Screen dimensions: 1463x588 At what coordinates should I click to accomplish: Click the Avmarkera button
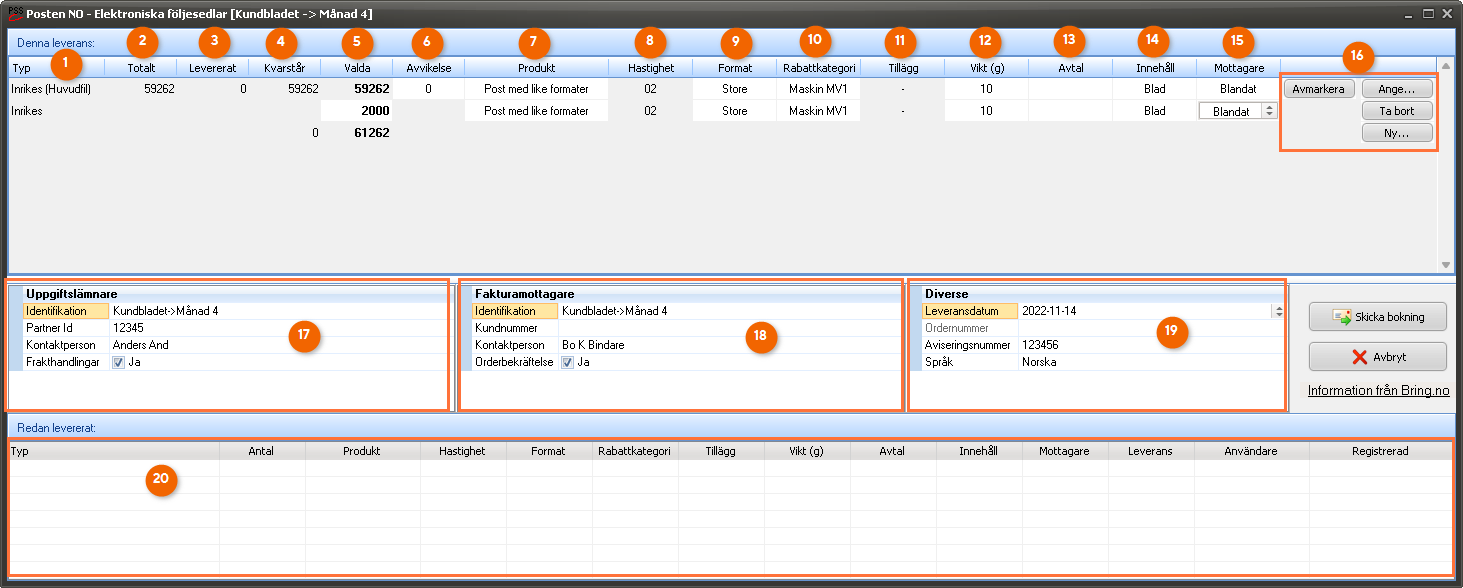pyautogui.click(x=1319, y=88)
